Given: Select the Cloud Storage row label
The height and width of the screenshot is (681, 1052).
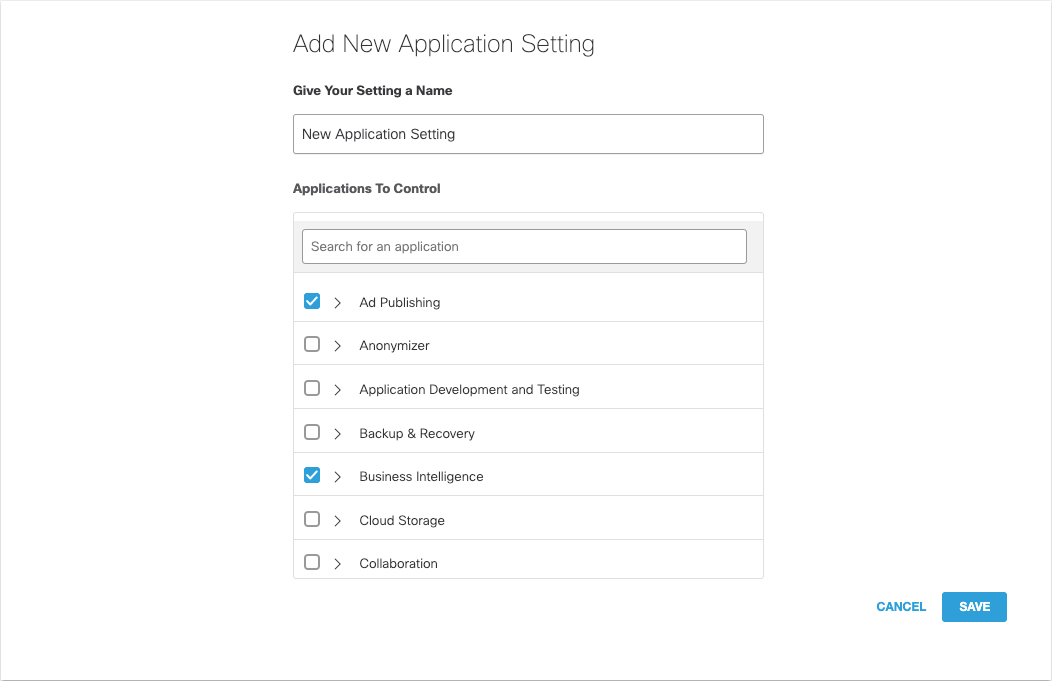Looking at the screenshot, I should coord(402,521).
